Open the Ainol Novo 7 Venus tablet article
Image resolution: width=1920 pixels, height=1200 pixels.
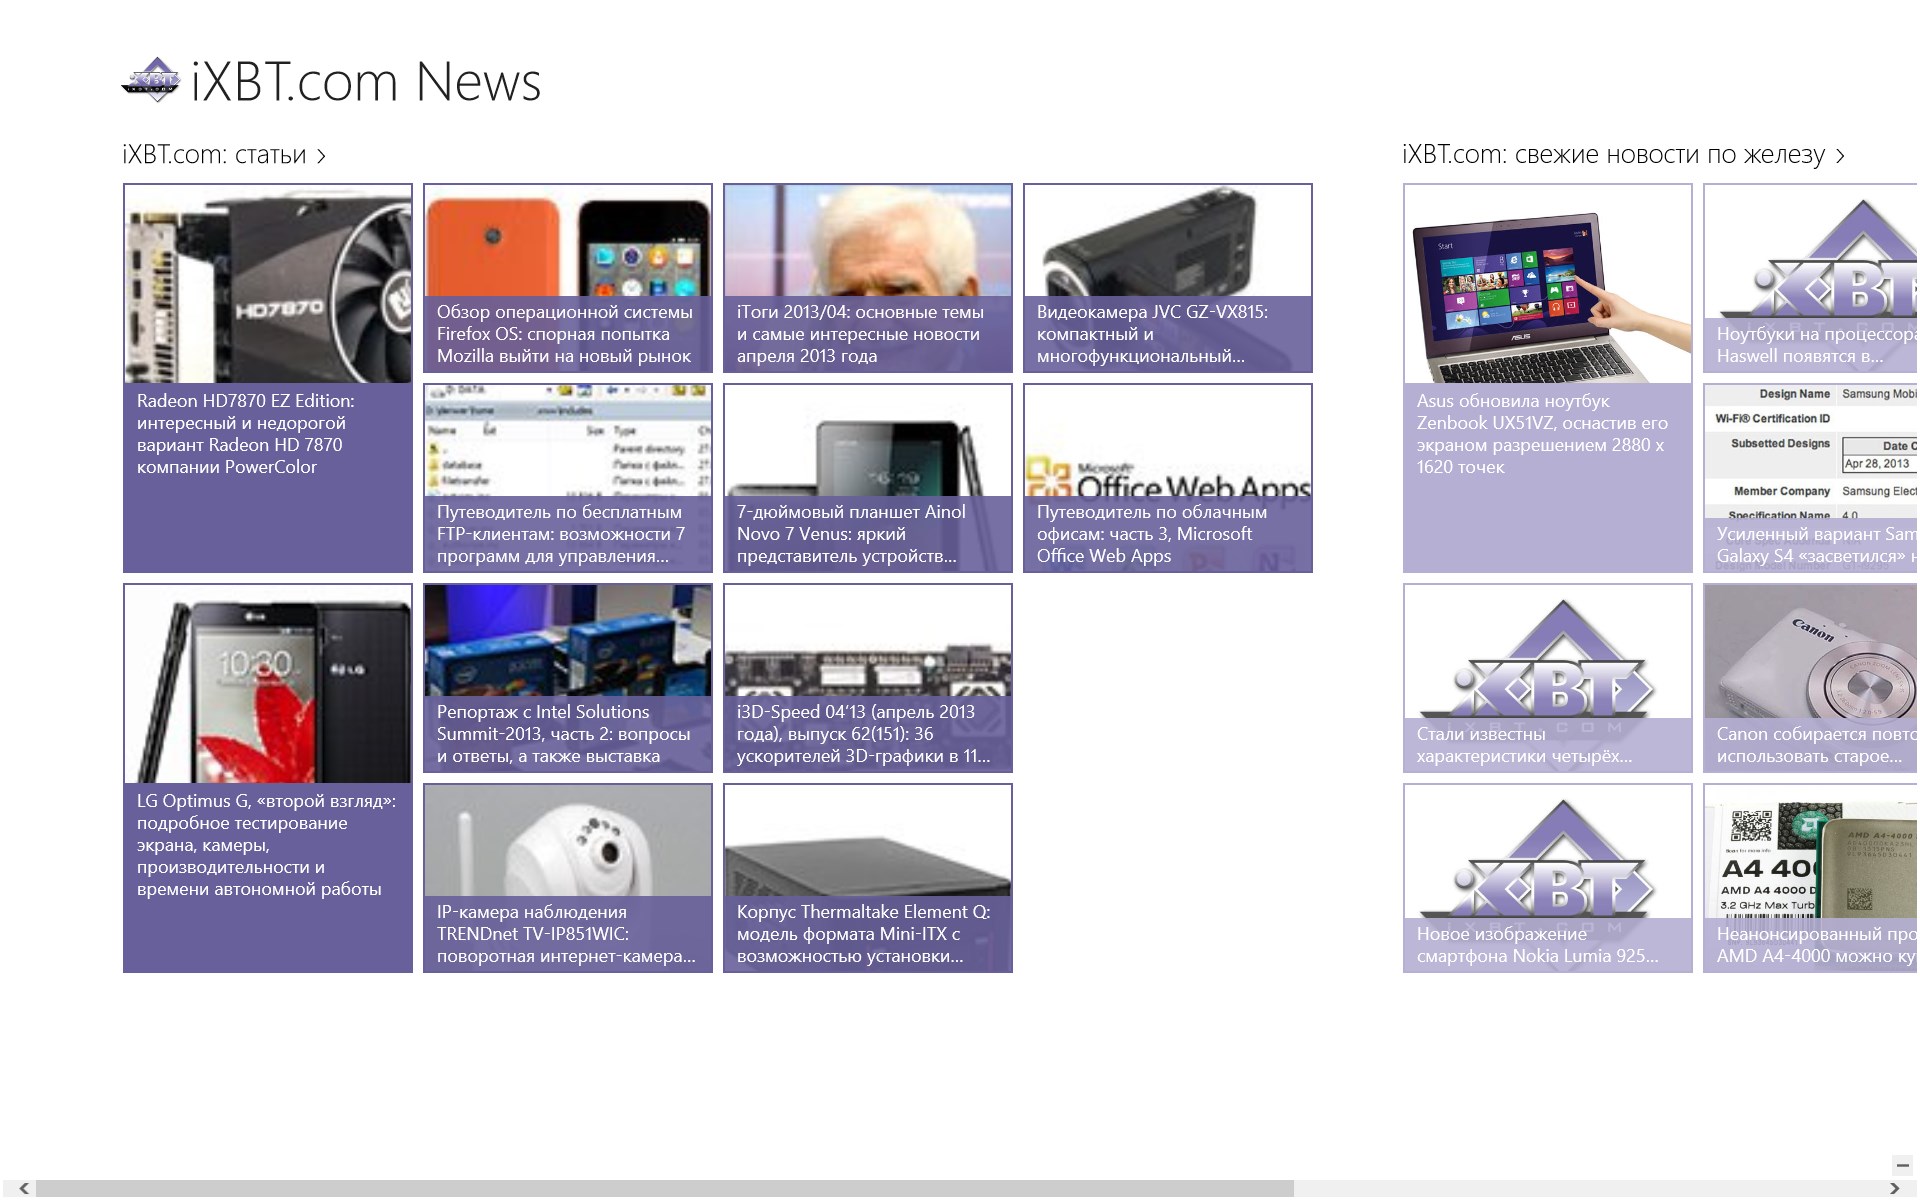coord(868,478)
